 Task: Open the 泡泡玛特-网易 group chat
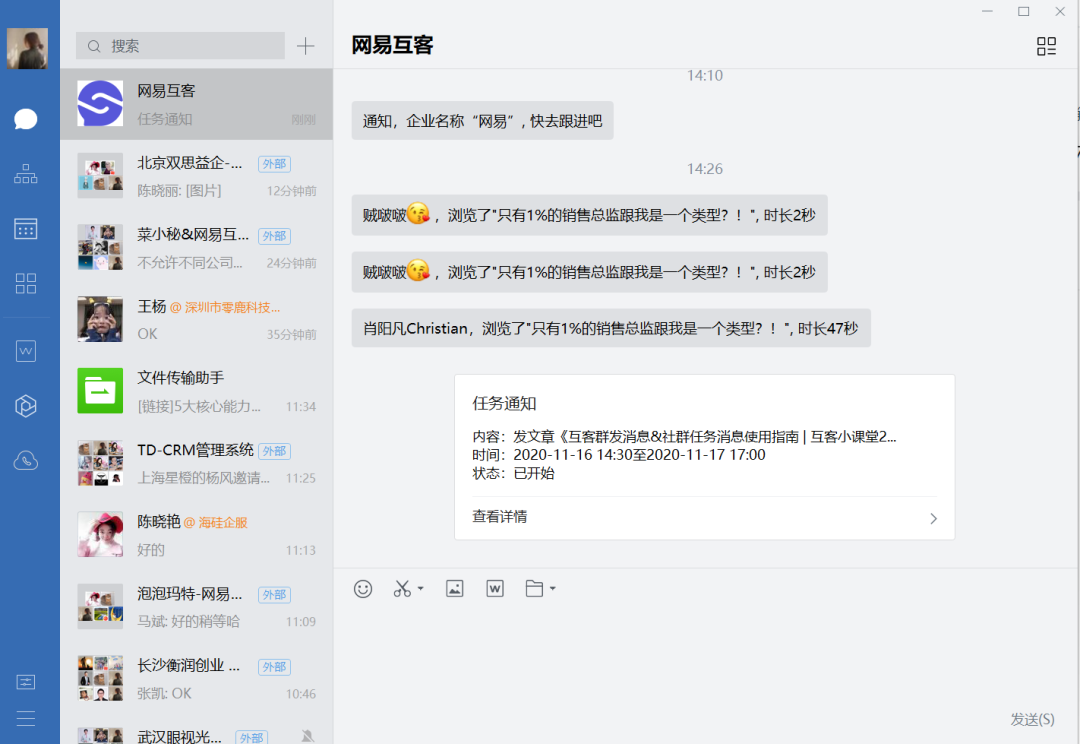[196, 607]
